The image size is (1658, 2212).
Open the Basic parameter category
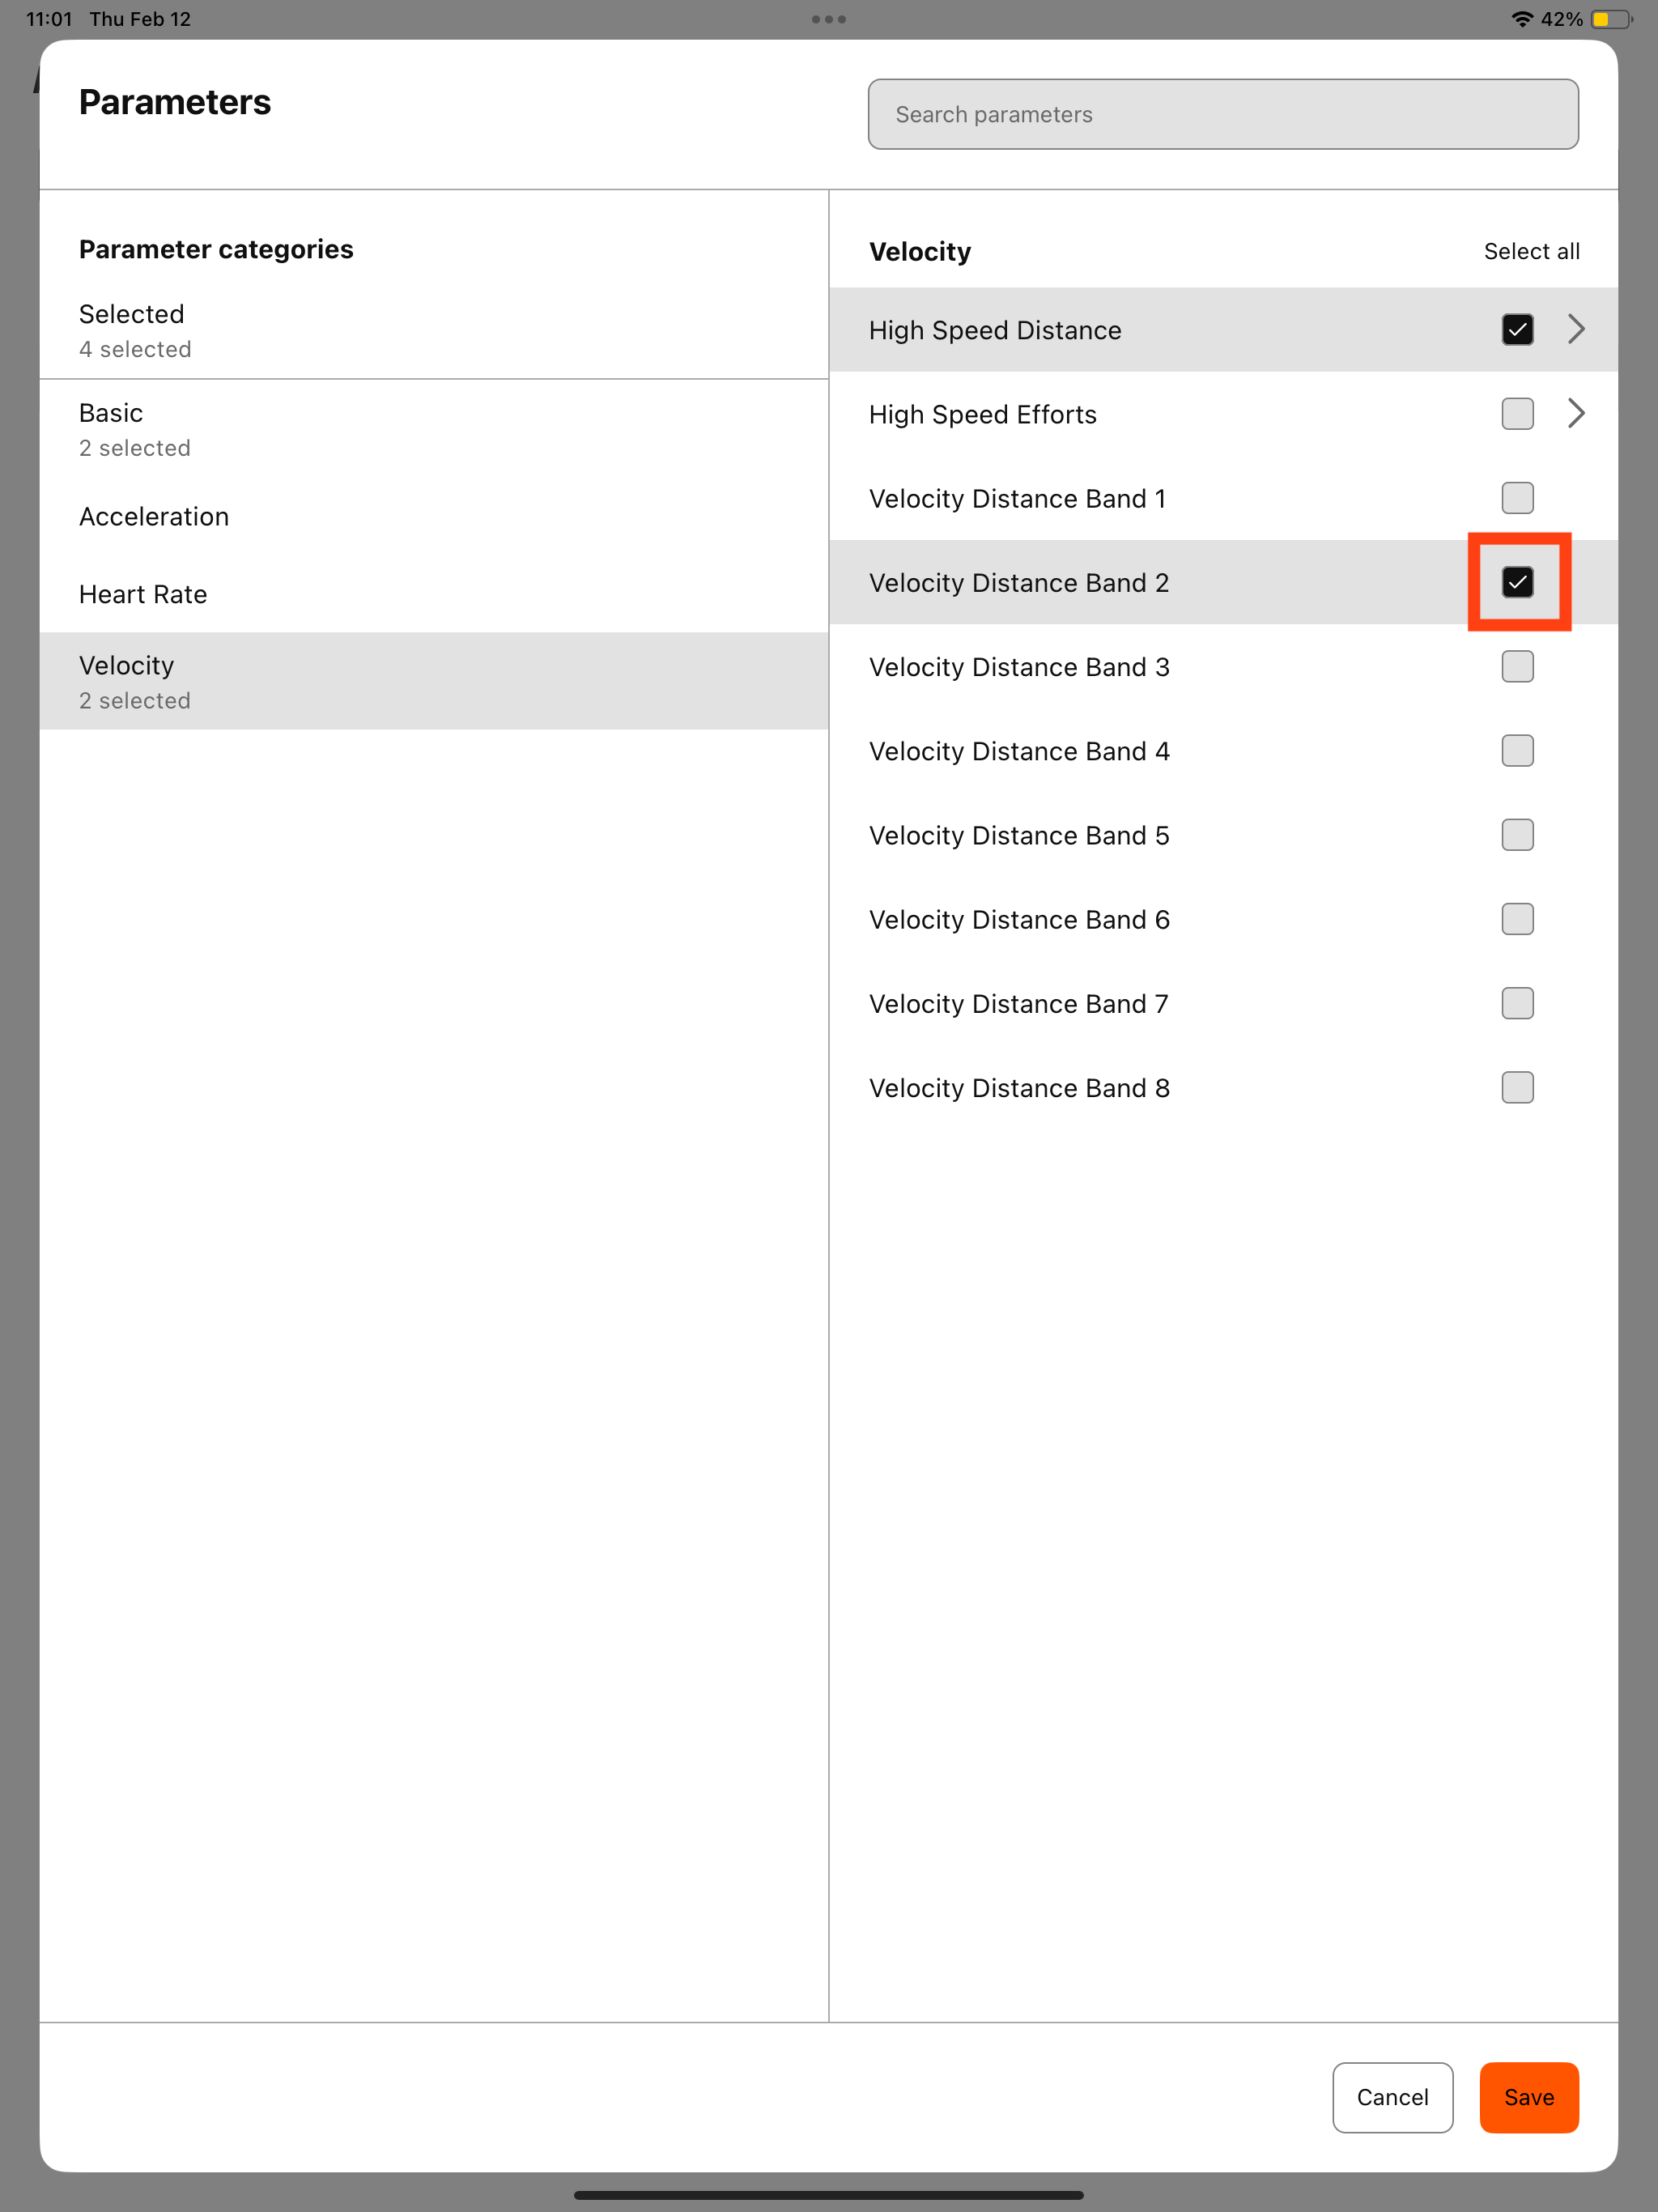coord(434,429)
